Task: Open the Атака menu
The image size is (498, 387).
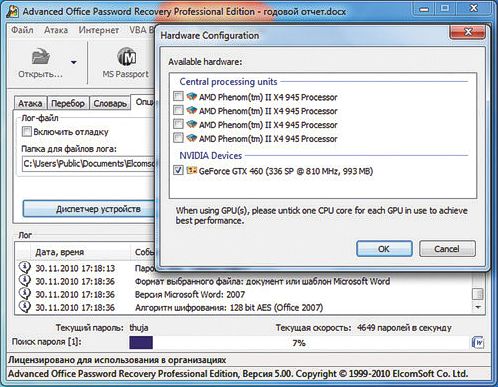Action: (56, 30)
